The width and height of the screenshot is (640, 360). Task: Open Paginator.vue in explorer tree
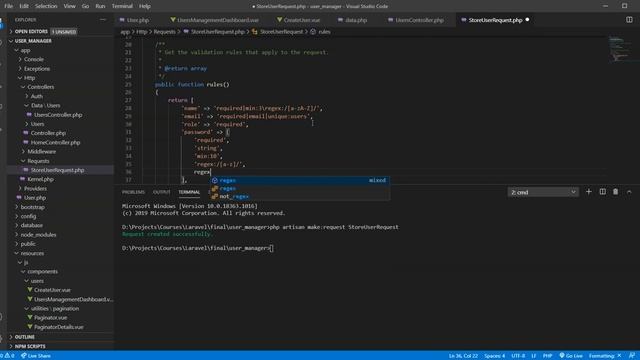point(60,318)
